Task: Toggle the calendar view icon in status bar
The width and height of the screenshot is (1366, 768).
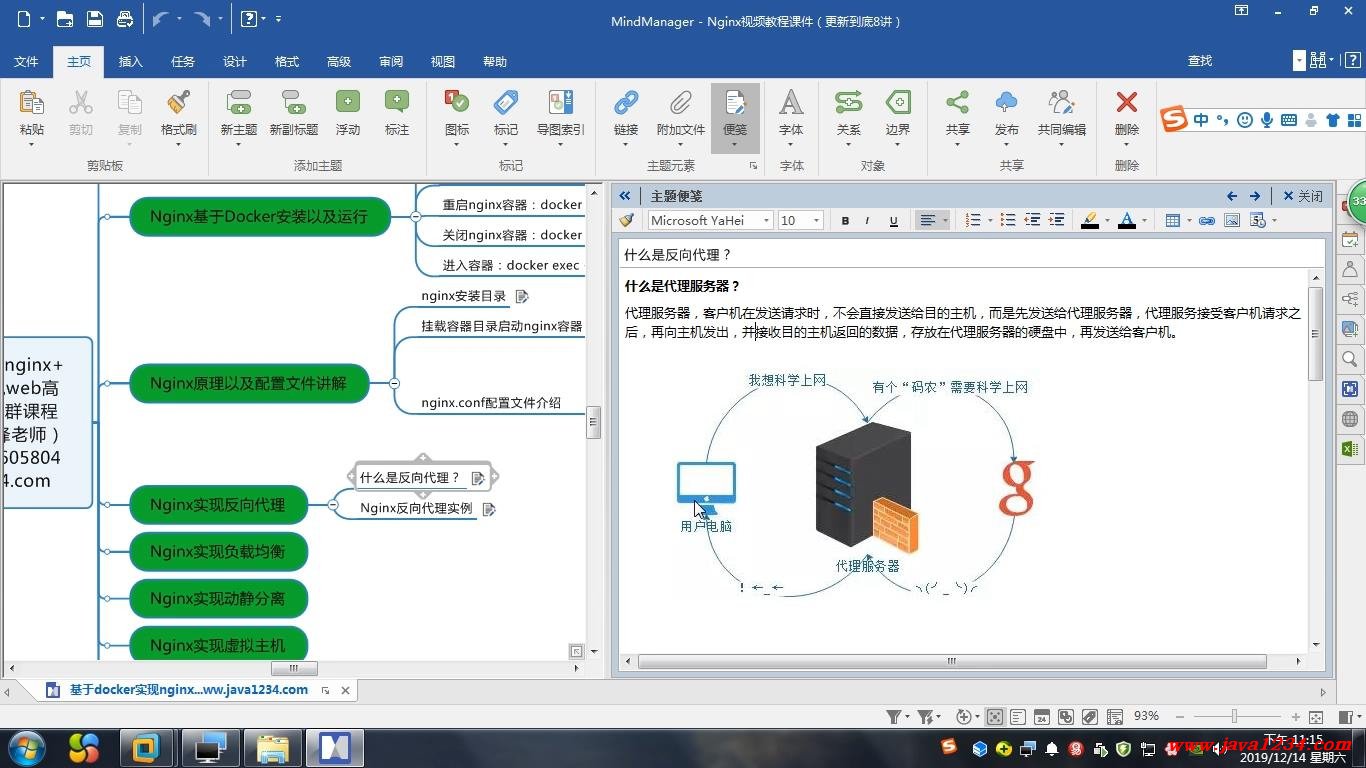Action: [x=1042, y=717]
